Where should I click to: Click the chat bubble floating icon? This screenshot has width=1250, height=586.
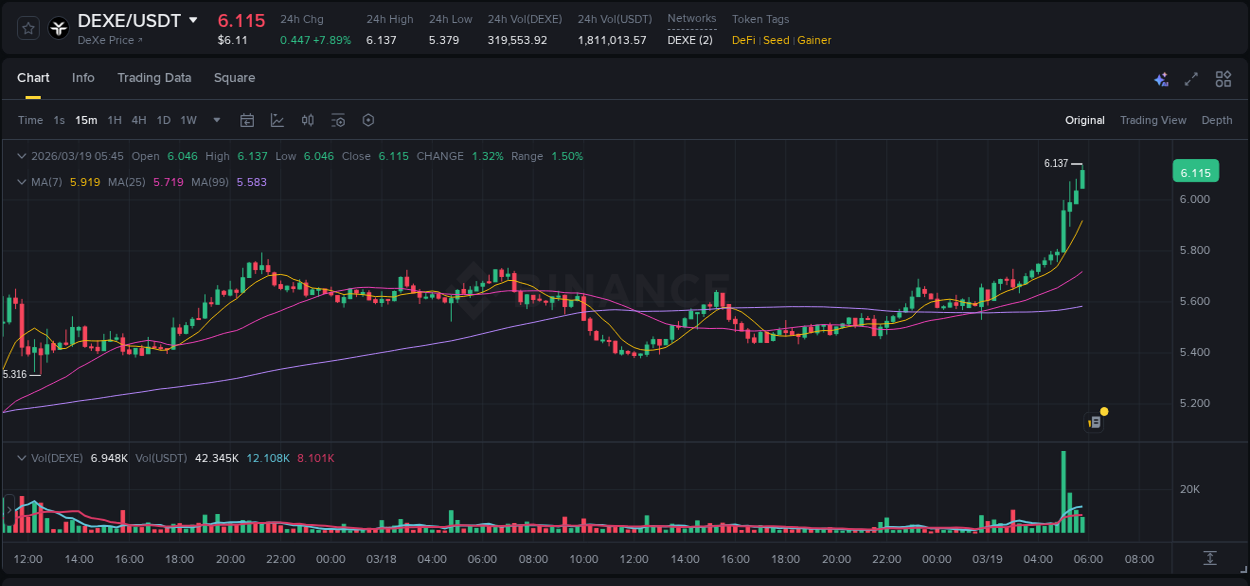click(1094, 421)
